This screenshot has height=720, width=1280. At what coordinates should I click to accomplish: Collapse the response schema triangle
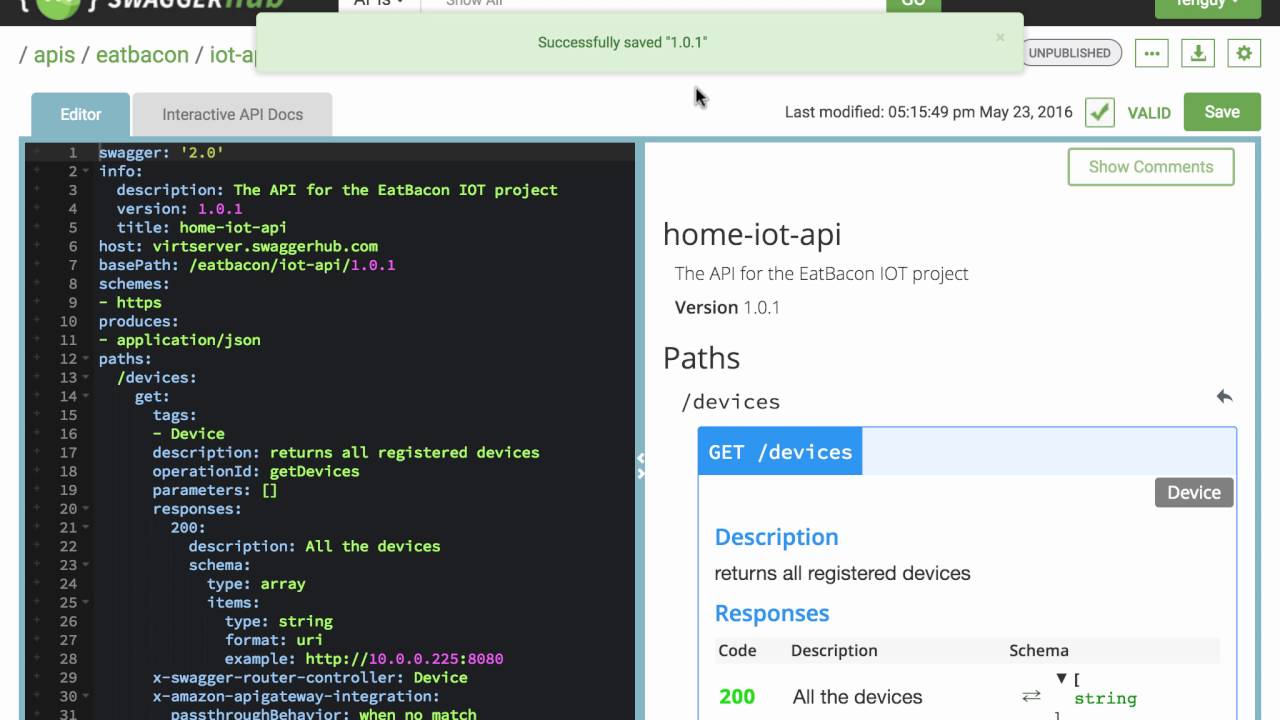(1061, 679)
